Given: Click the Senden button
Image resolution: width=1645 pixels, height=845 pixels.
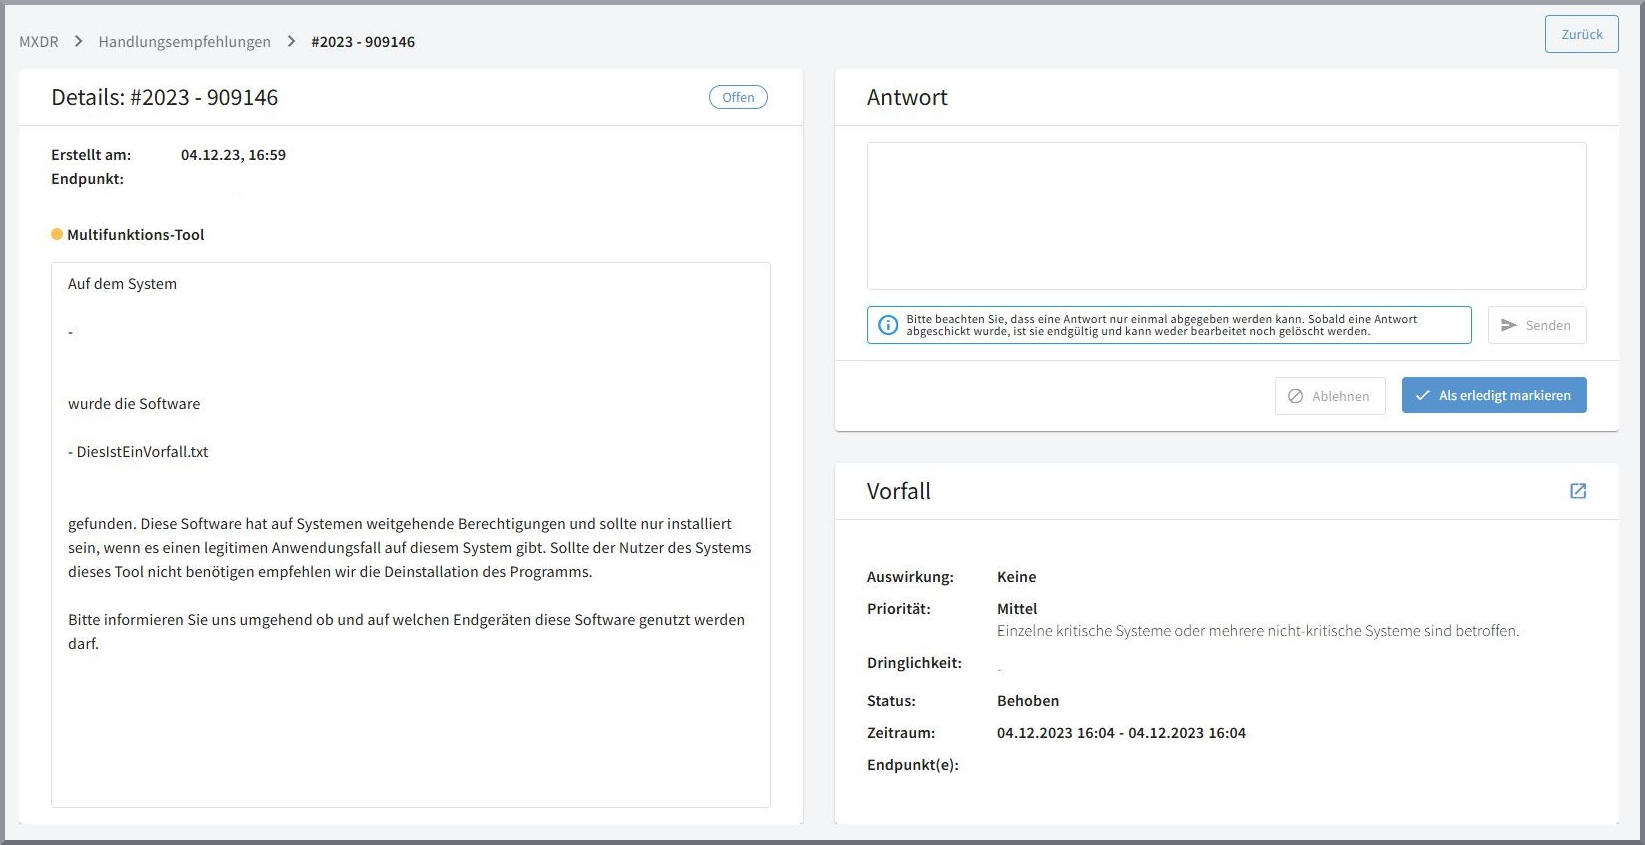Looking at the screenshot, I should tap(1536, 325).
